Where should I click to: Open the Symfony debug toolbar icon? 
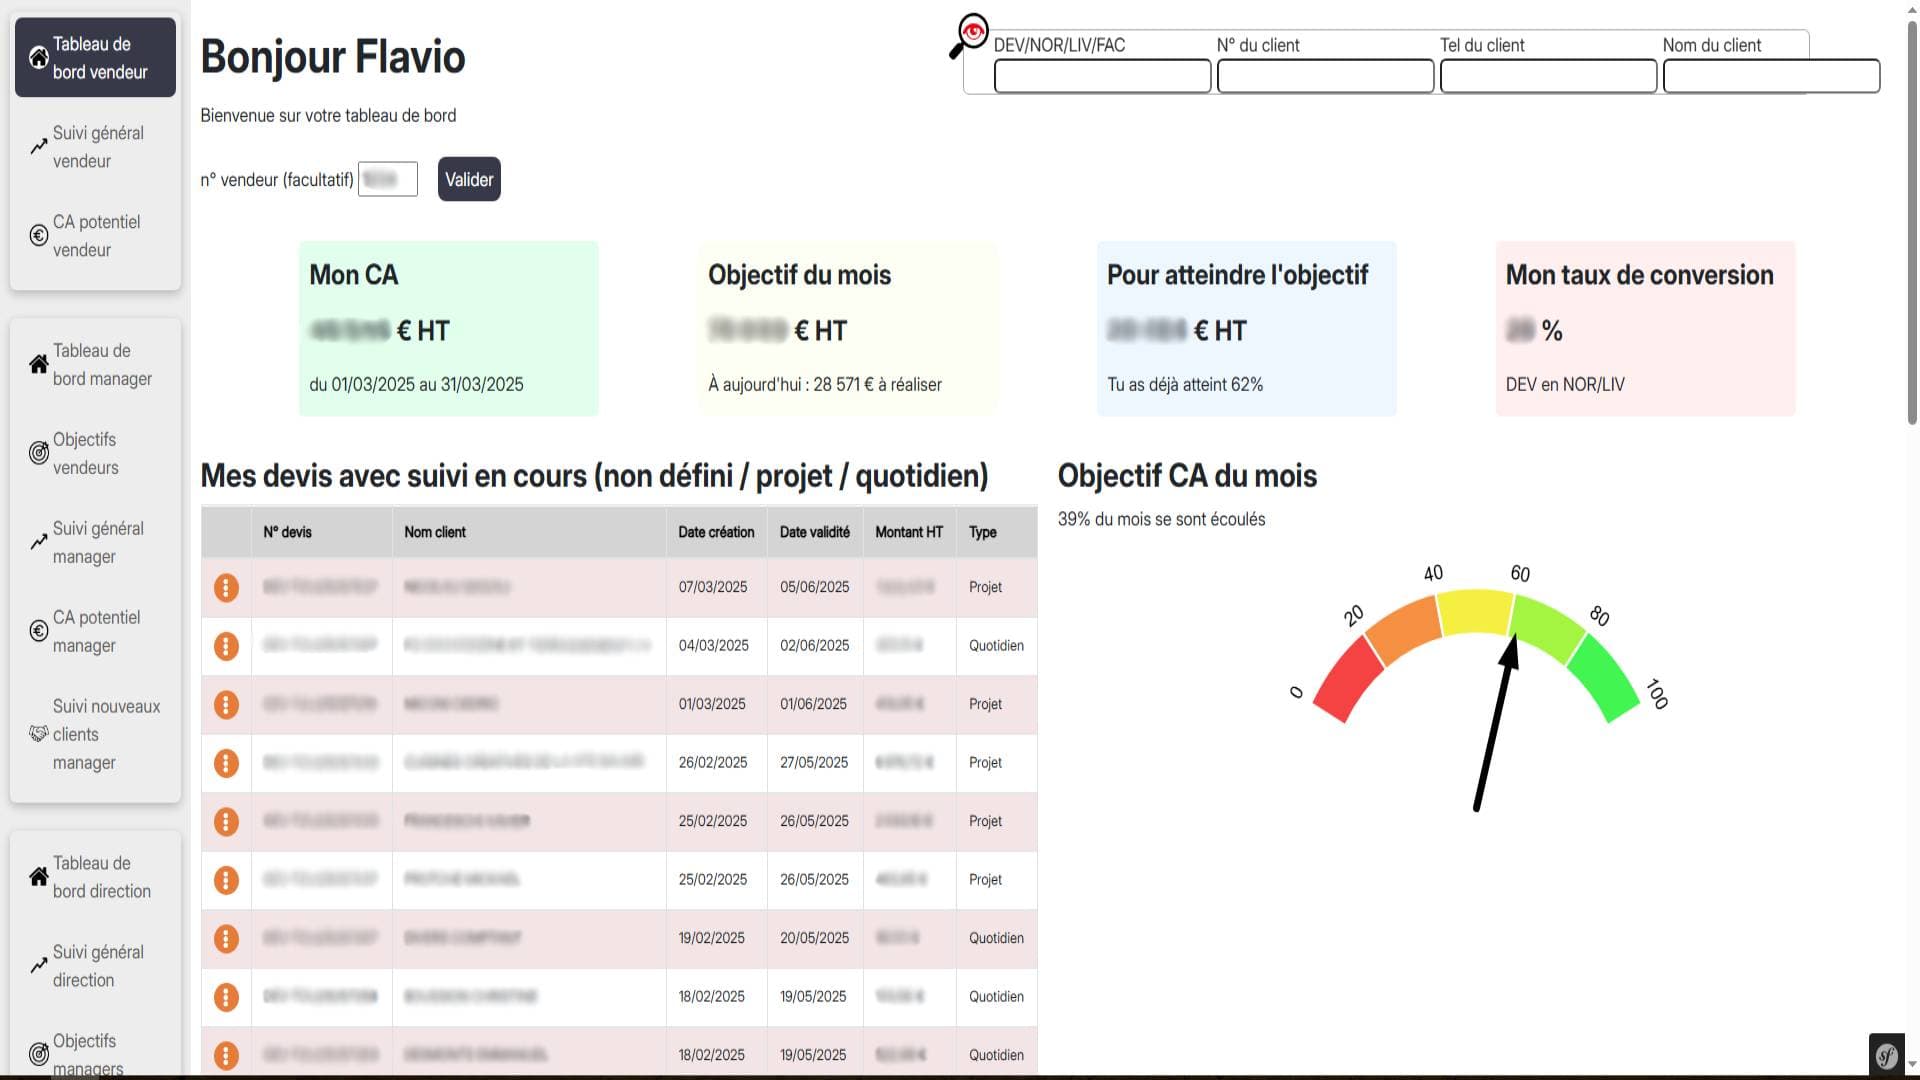pos(1887,1054)
